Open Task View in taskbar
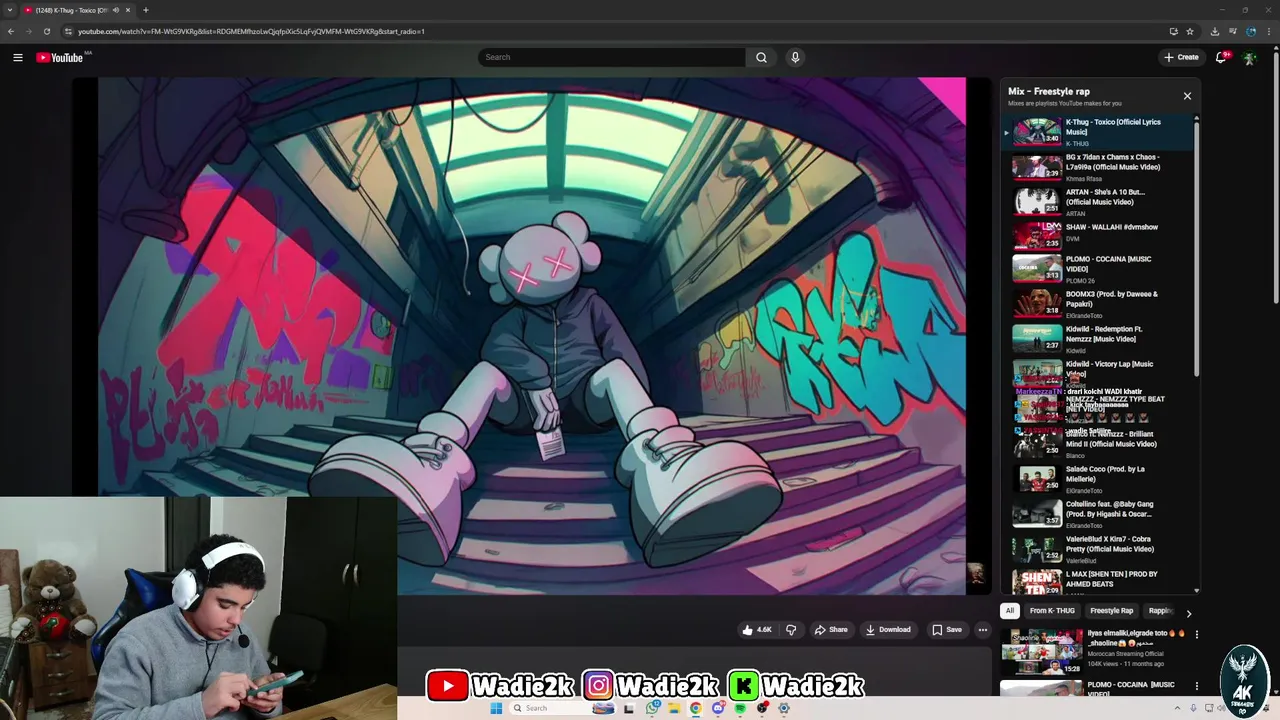 point(628,708)
